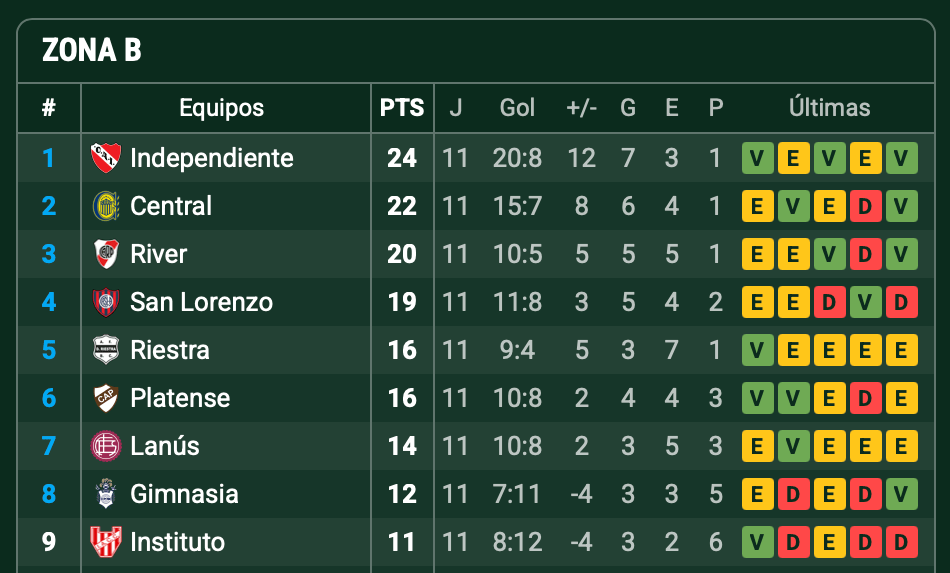
Task: Open the San Lorenzo team link
Action: pos(201,302)
